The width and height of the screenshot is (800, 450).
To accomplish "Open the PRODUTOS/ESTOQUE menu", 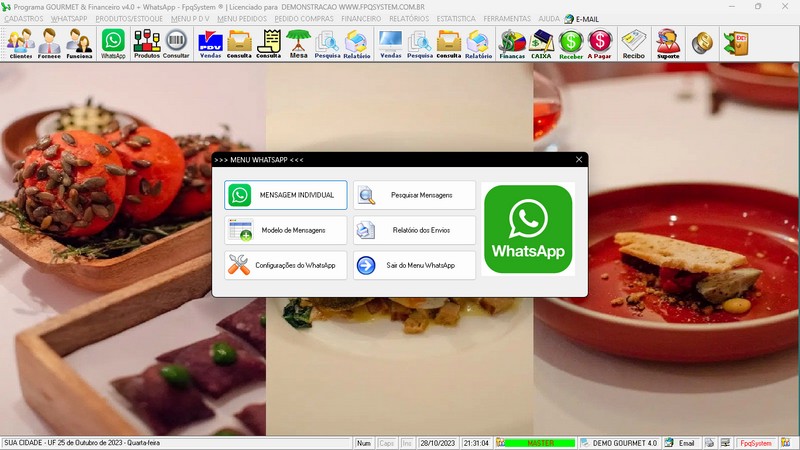I will coord(129,19).
